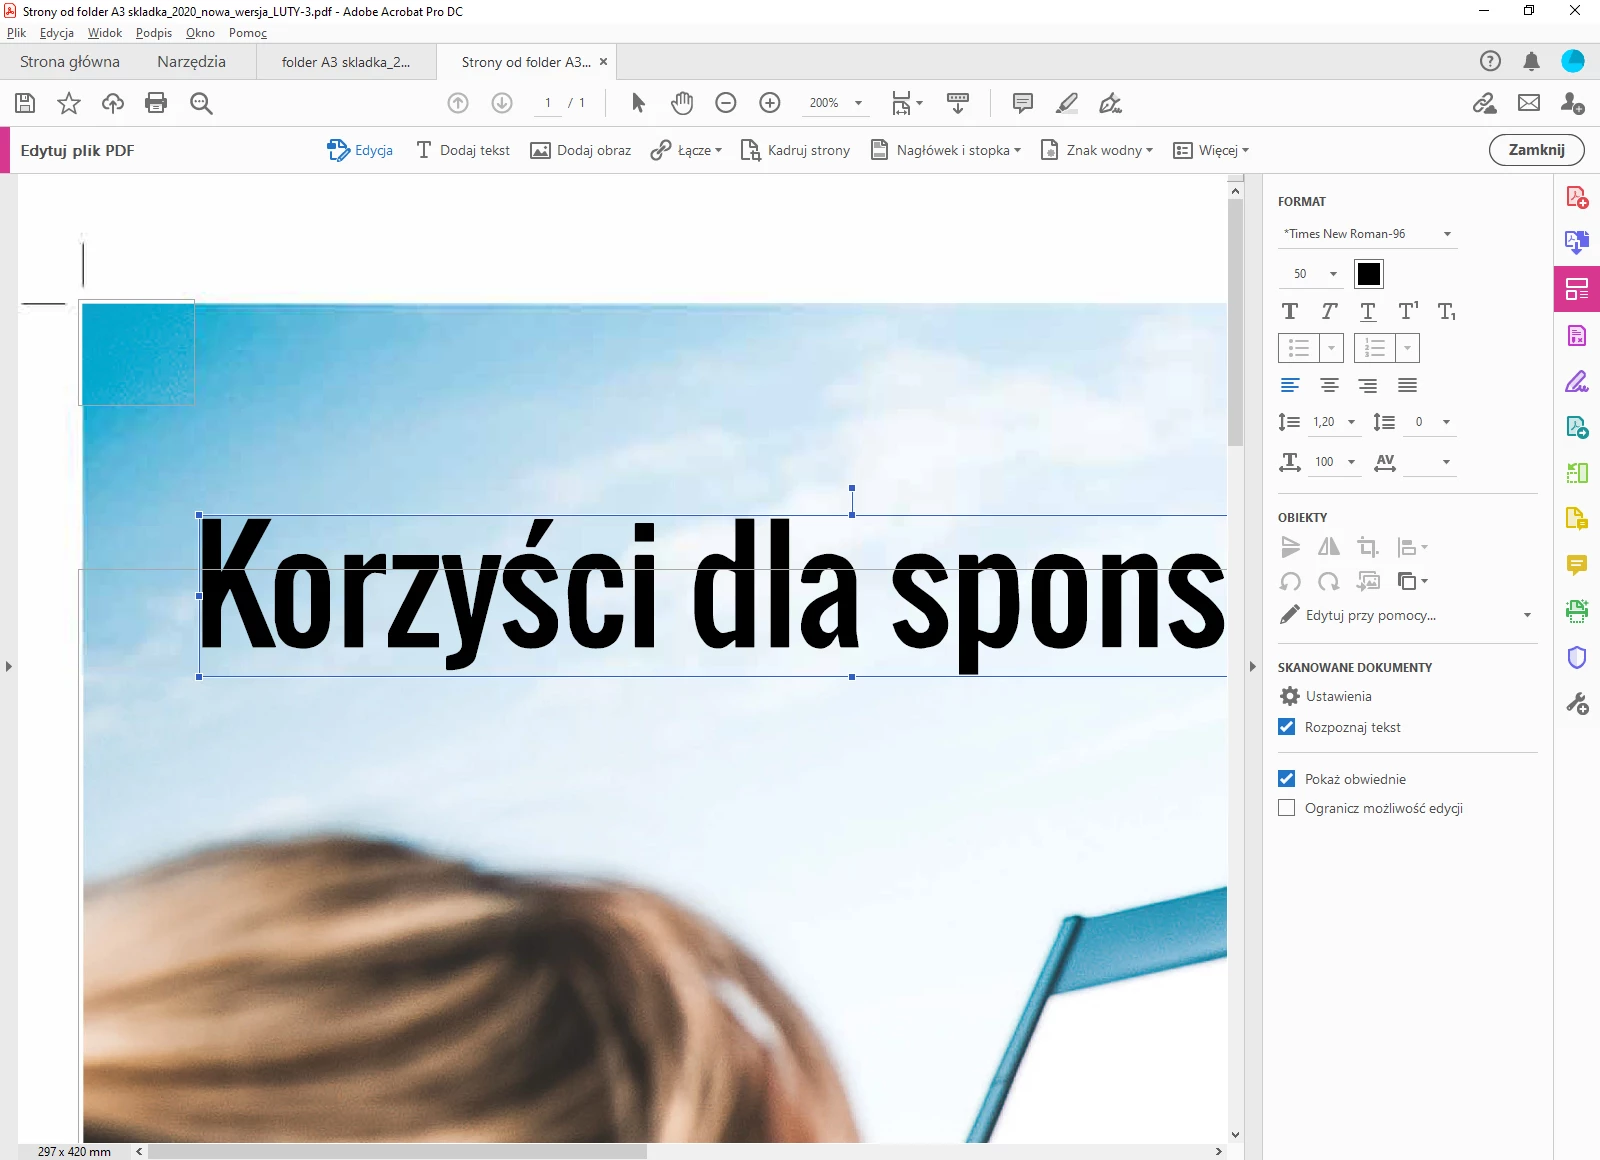Close the edit PDF toolbar with Zamknij

pyautogui.click(x=1537, y=150)
